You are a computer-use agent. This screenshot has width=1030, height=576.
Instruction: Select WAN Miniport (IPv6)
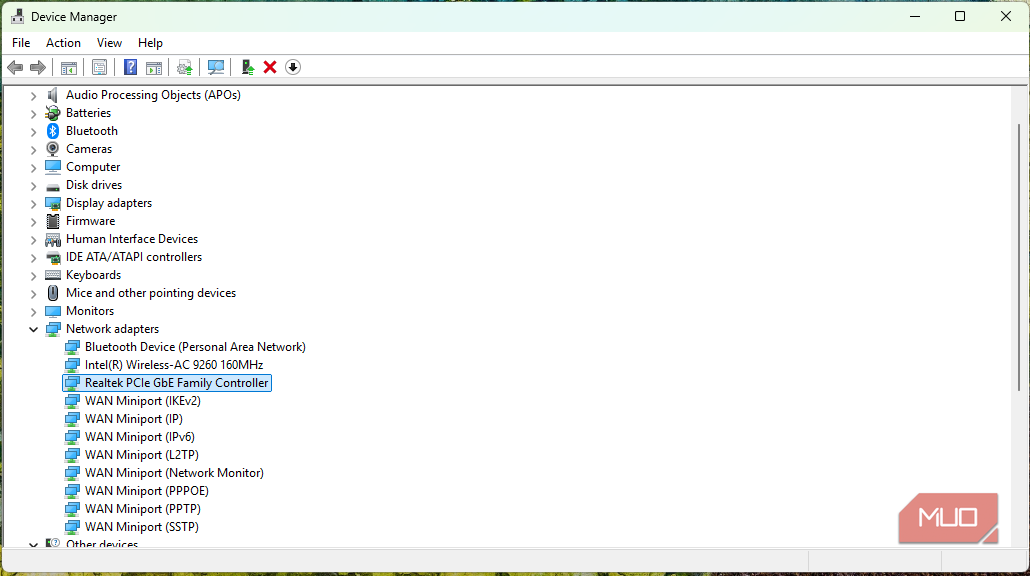pos(140,437)
